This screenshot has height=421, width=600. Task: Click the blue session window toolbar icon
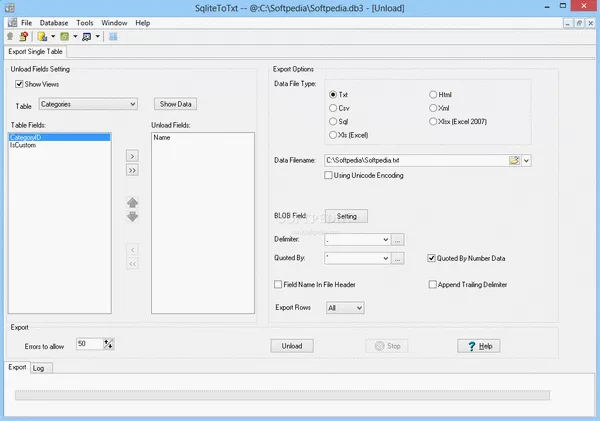click(87, 36)
